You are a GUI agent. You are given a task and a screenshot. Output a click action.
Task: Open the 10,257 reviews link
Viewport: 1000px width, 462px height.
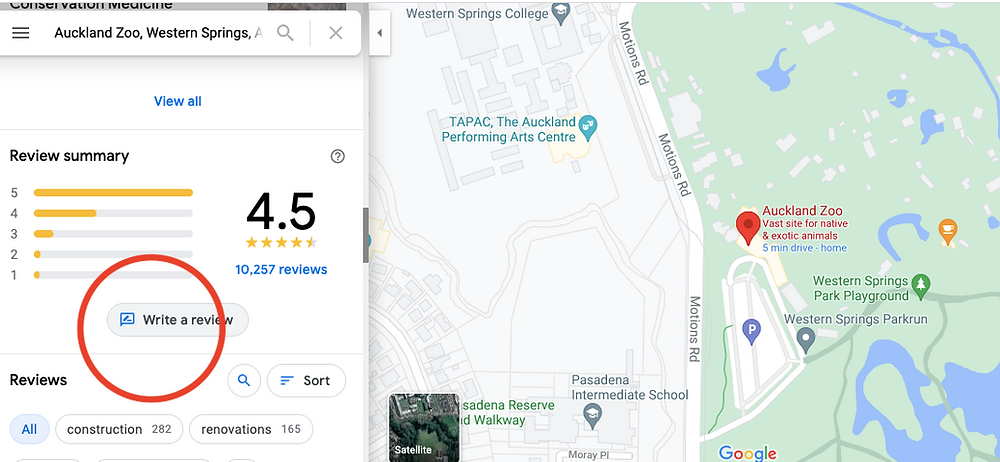(x=281, y=269)
